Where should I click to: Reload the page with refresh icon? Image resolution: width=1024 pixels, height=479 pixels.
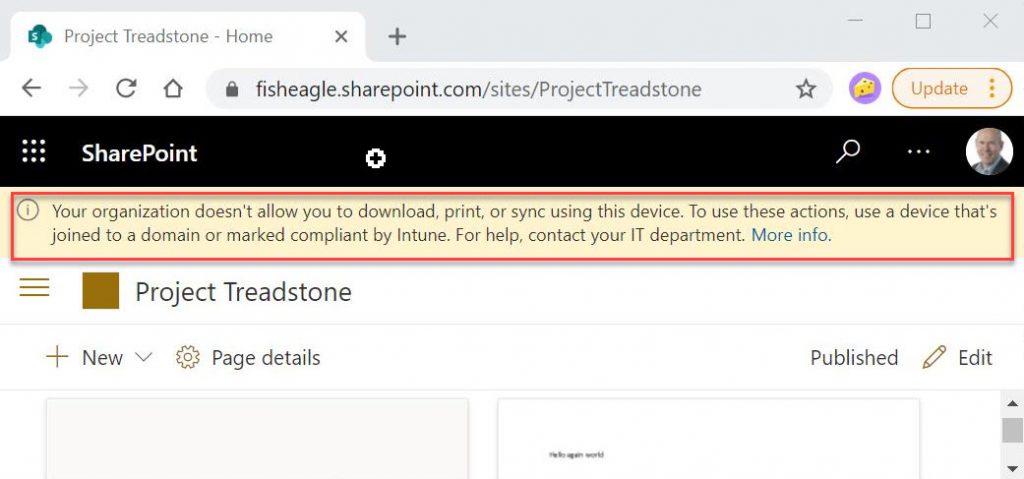tap(126, 88)
